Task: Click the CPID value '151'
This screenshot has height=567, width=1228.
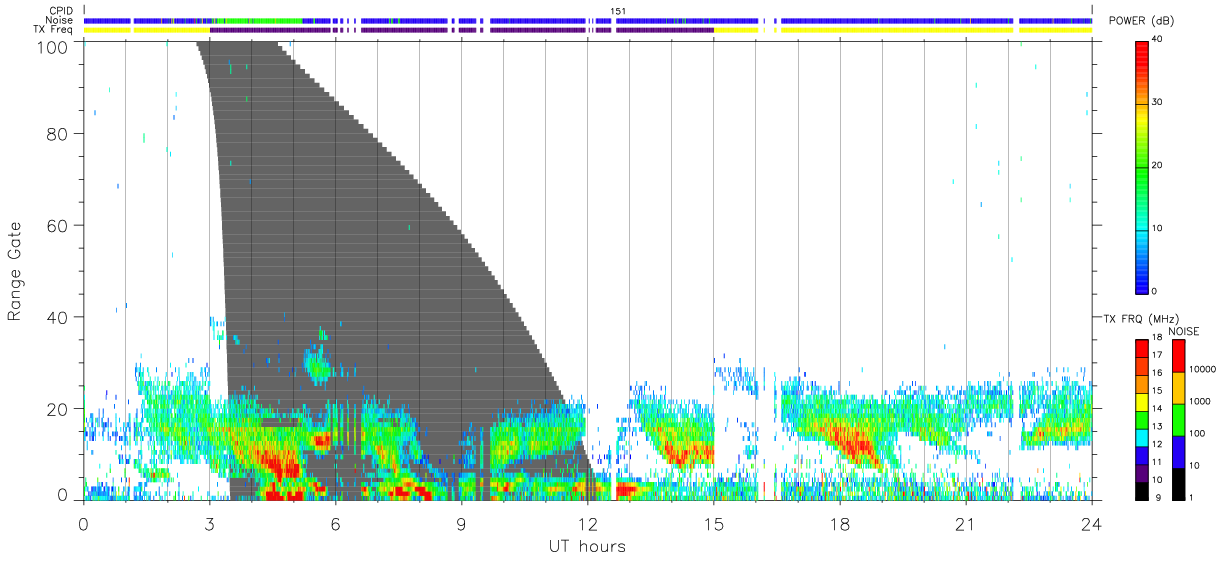Action: 617,11
